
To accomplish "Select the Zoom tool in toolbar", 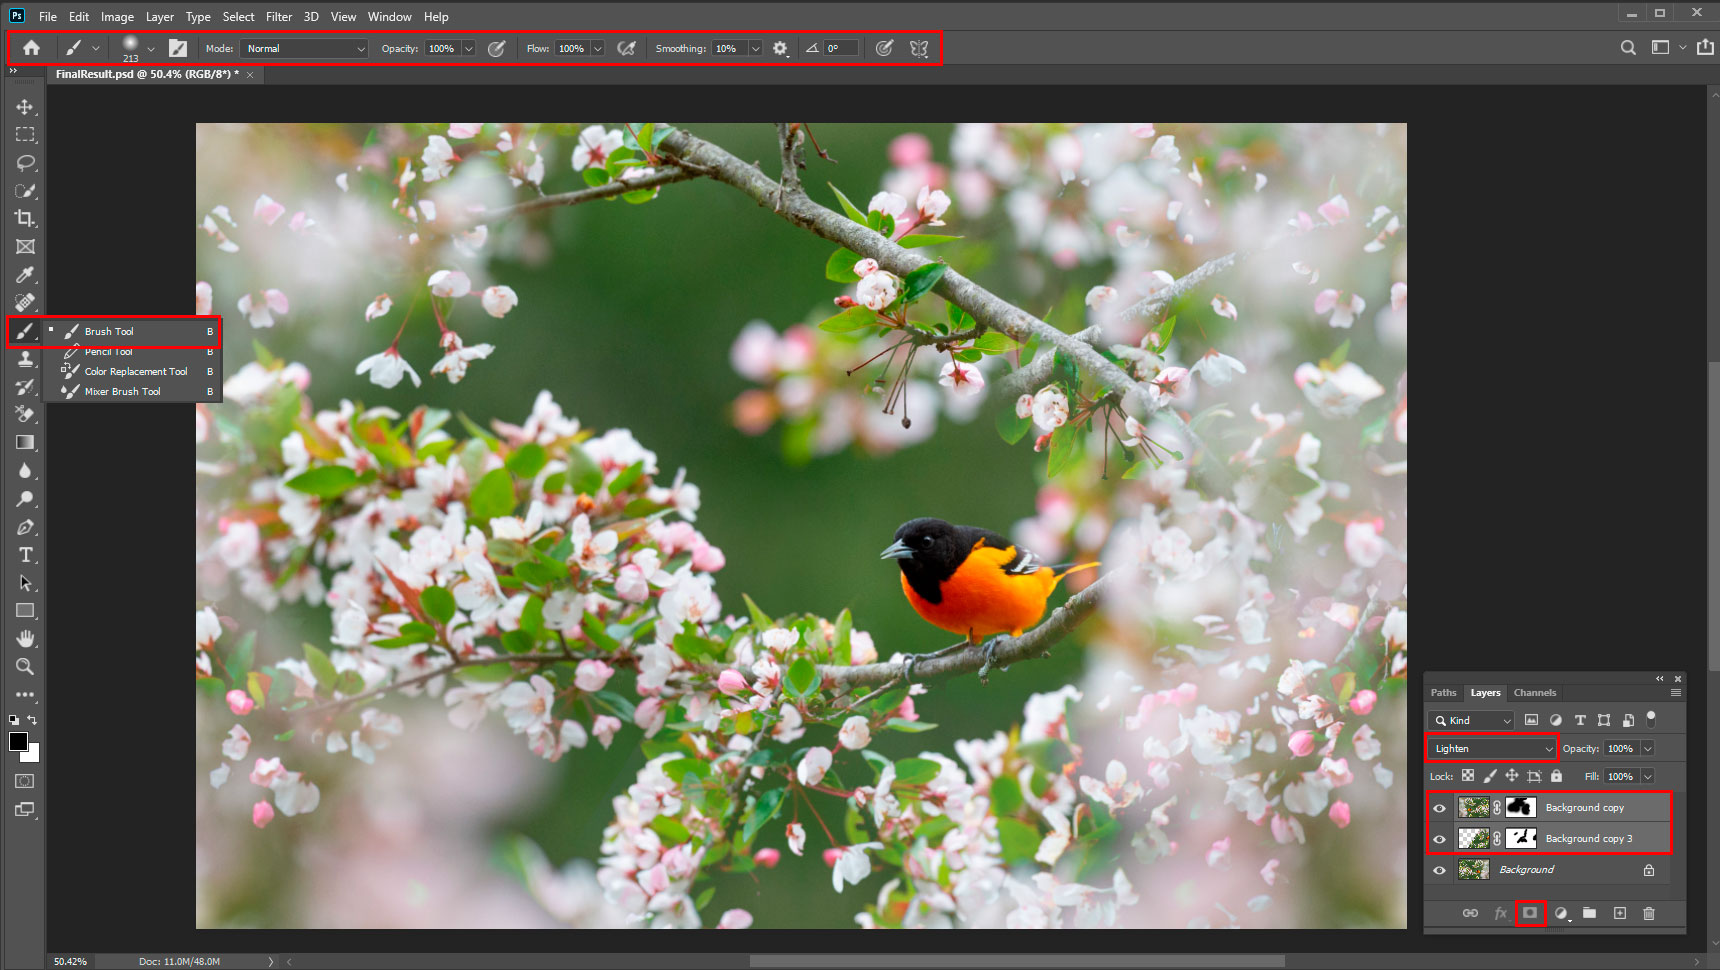I will click(x=25, y=666).
